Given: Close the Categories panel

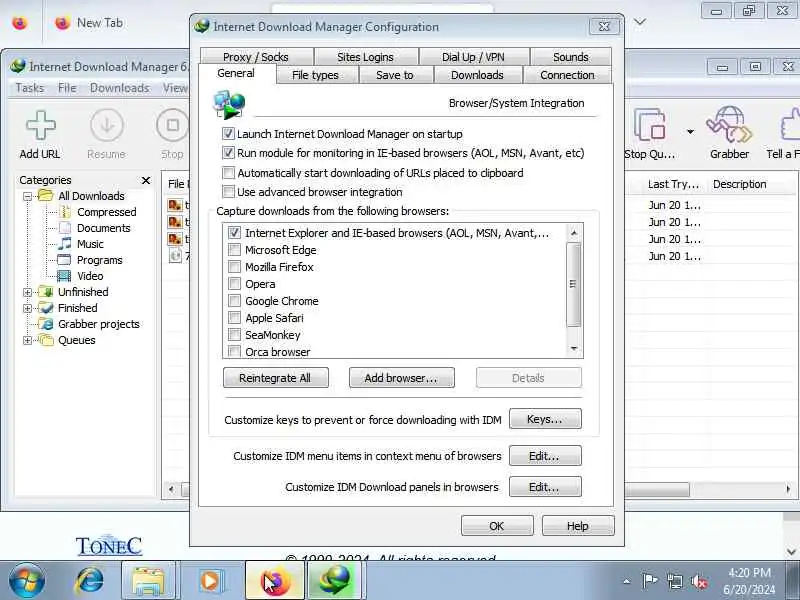Looking at the screenshot, I should click(x=146, y=180).
